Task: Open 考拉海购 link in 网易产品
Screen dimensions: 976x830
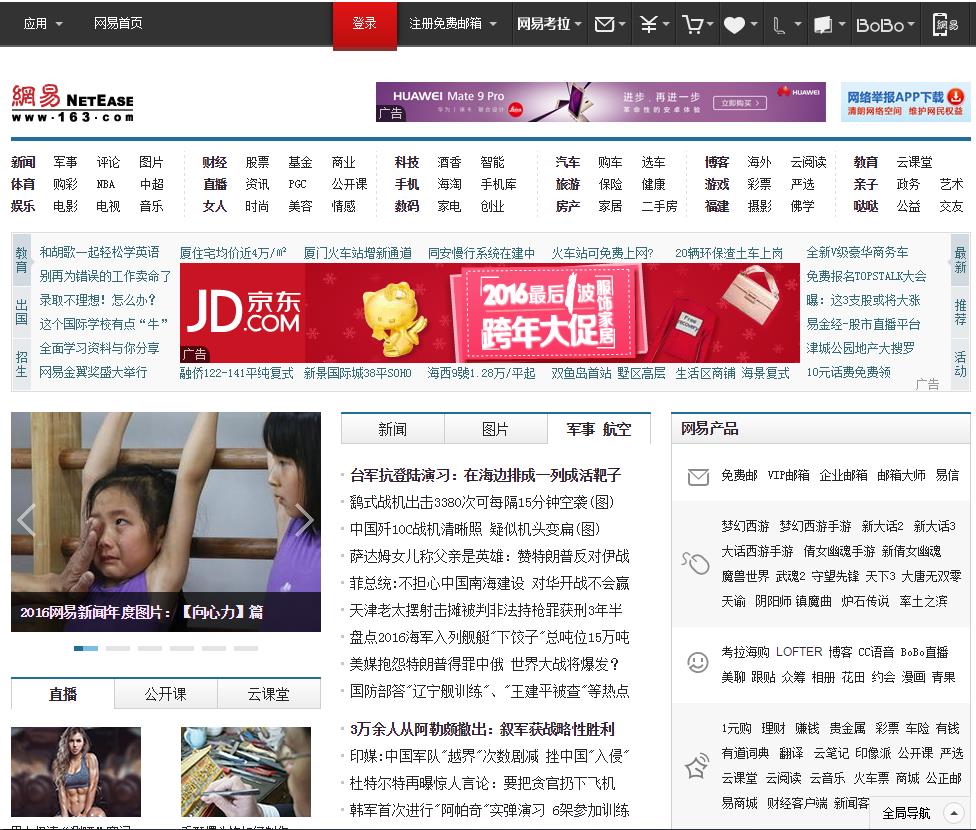Action: pos(745,652)
